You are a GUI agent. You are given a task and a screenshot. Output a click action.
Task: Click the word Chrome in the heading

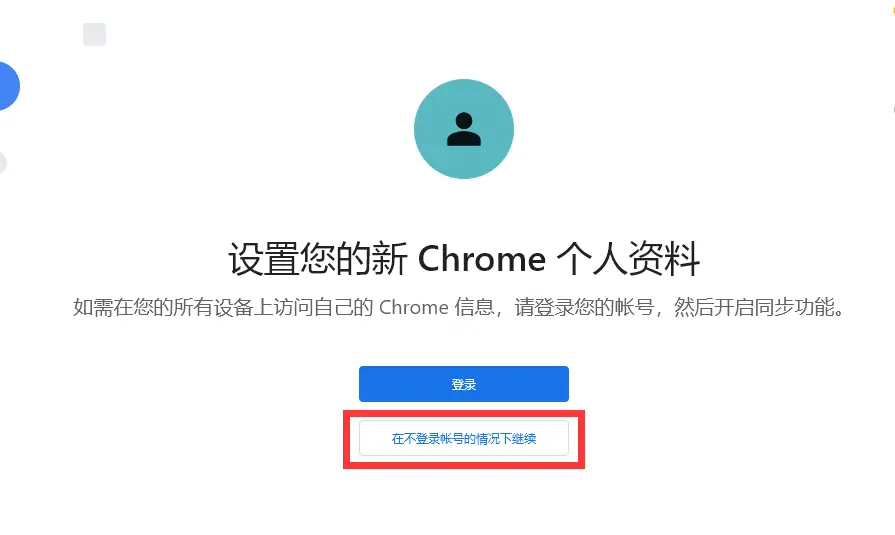[482, 259]
